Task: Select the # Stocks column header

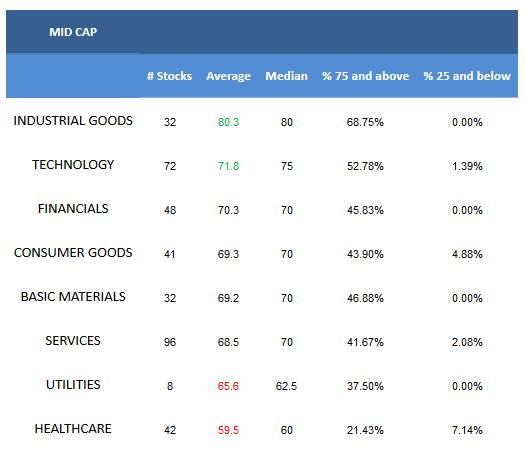Action: pyautogui.click(x=169, y=76)
